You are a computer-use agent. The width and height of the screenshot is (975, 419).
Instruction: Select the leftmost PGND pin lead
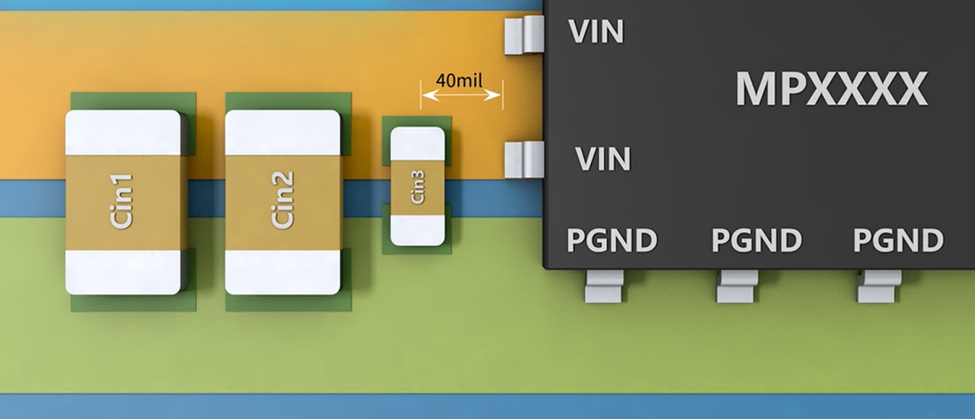(604, 286)
